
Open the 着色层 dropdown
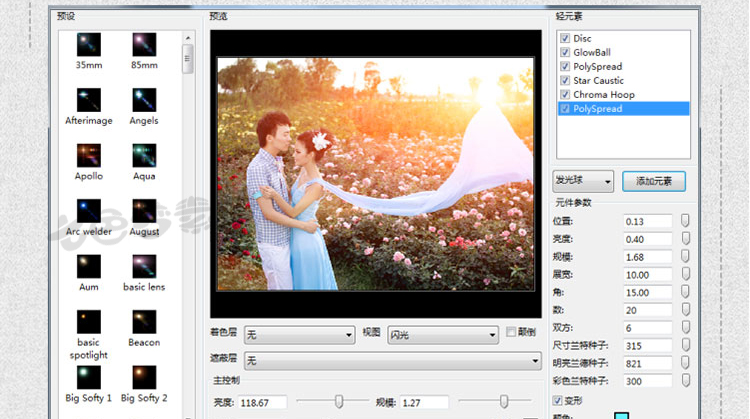(x=299, y=335)
